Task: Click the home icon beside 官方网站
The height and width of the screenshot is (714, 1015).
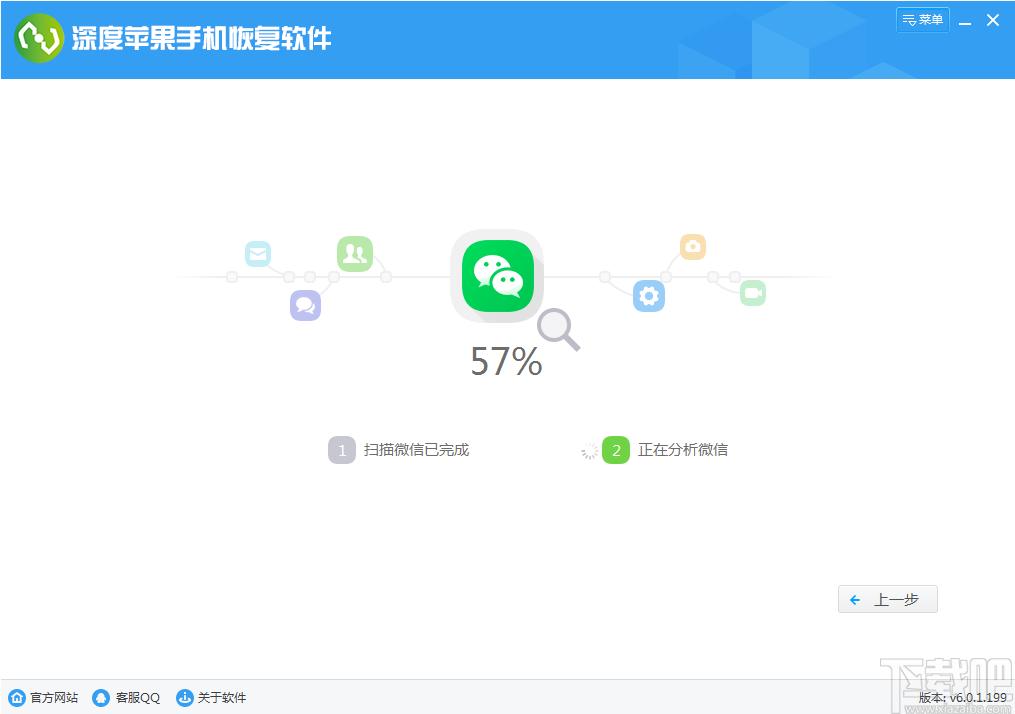Action: pos(17,698)
